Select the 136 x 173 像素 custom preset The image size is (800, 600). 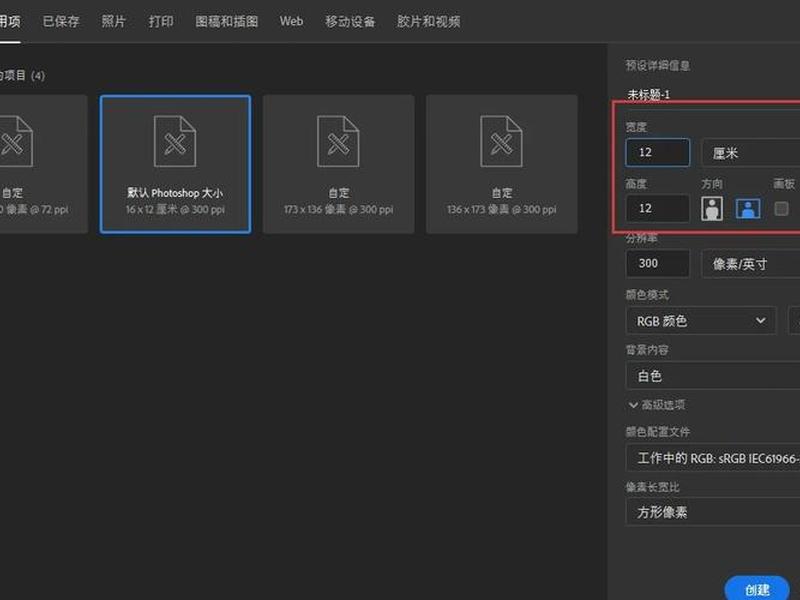click(x=502, y=164)
